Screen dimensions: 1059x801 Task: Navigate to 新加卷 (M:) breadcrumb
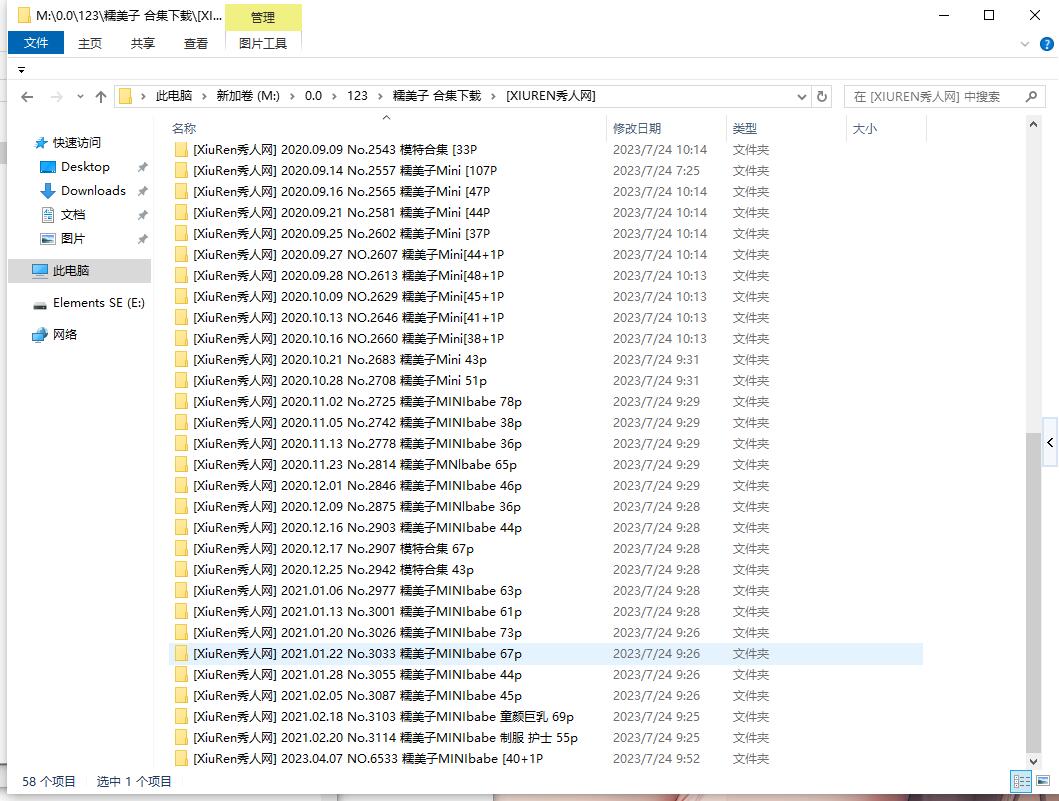[248, 96]
